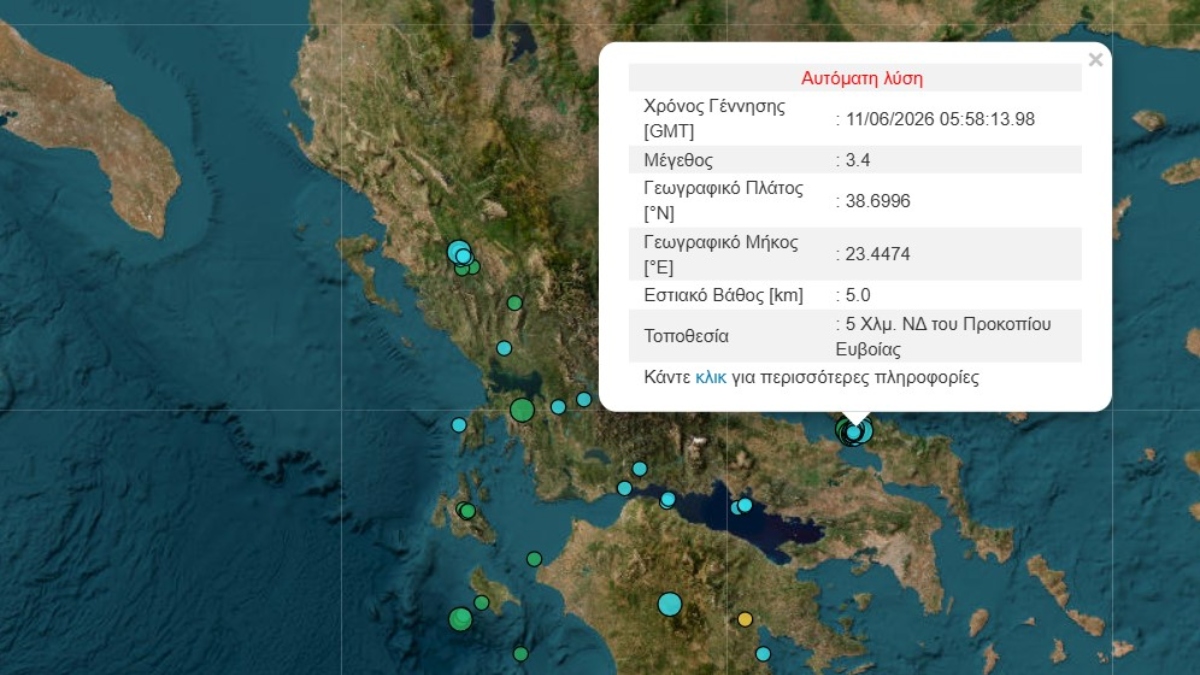Image resolution: width=1200 pixels, height=675 pixels.
Task: Select the large cyan marker in Epirus
Action: [458, 251]
